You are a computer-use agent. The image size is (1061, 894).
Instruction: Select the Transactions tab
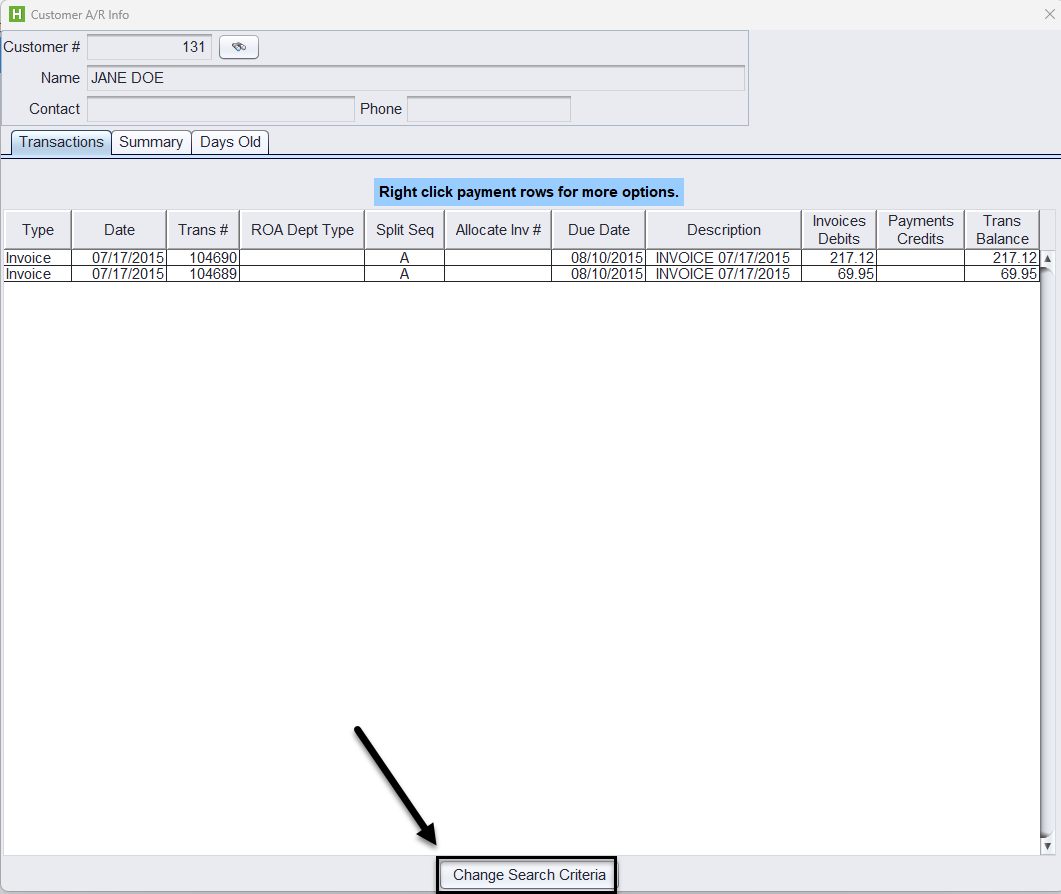coord(61,142)
